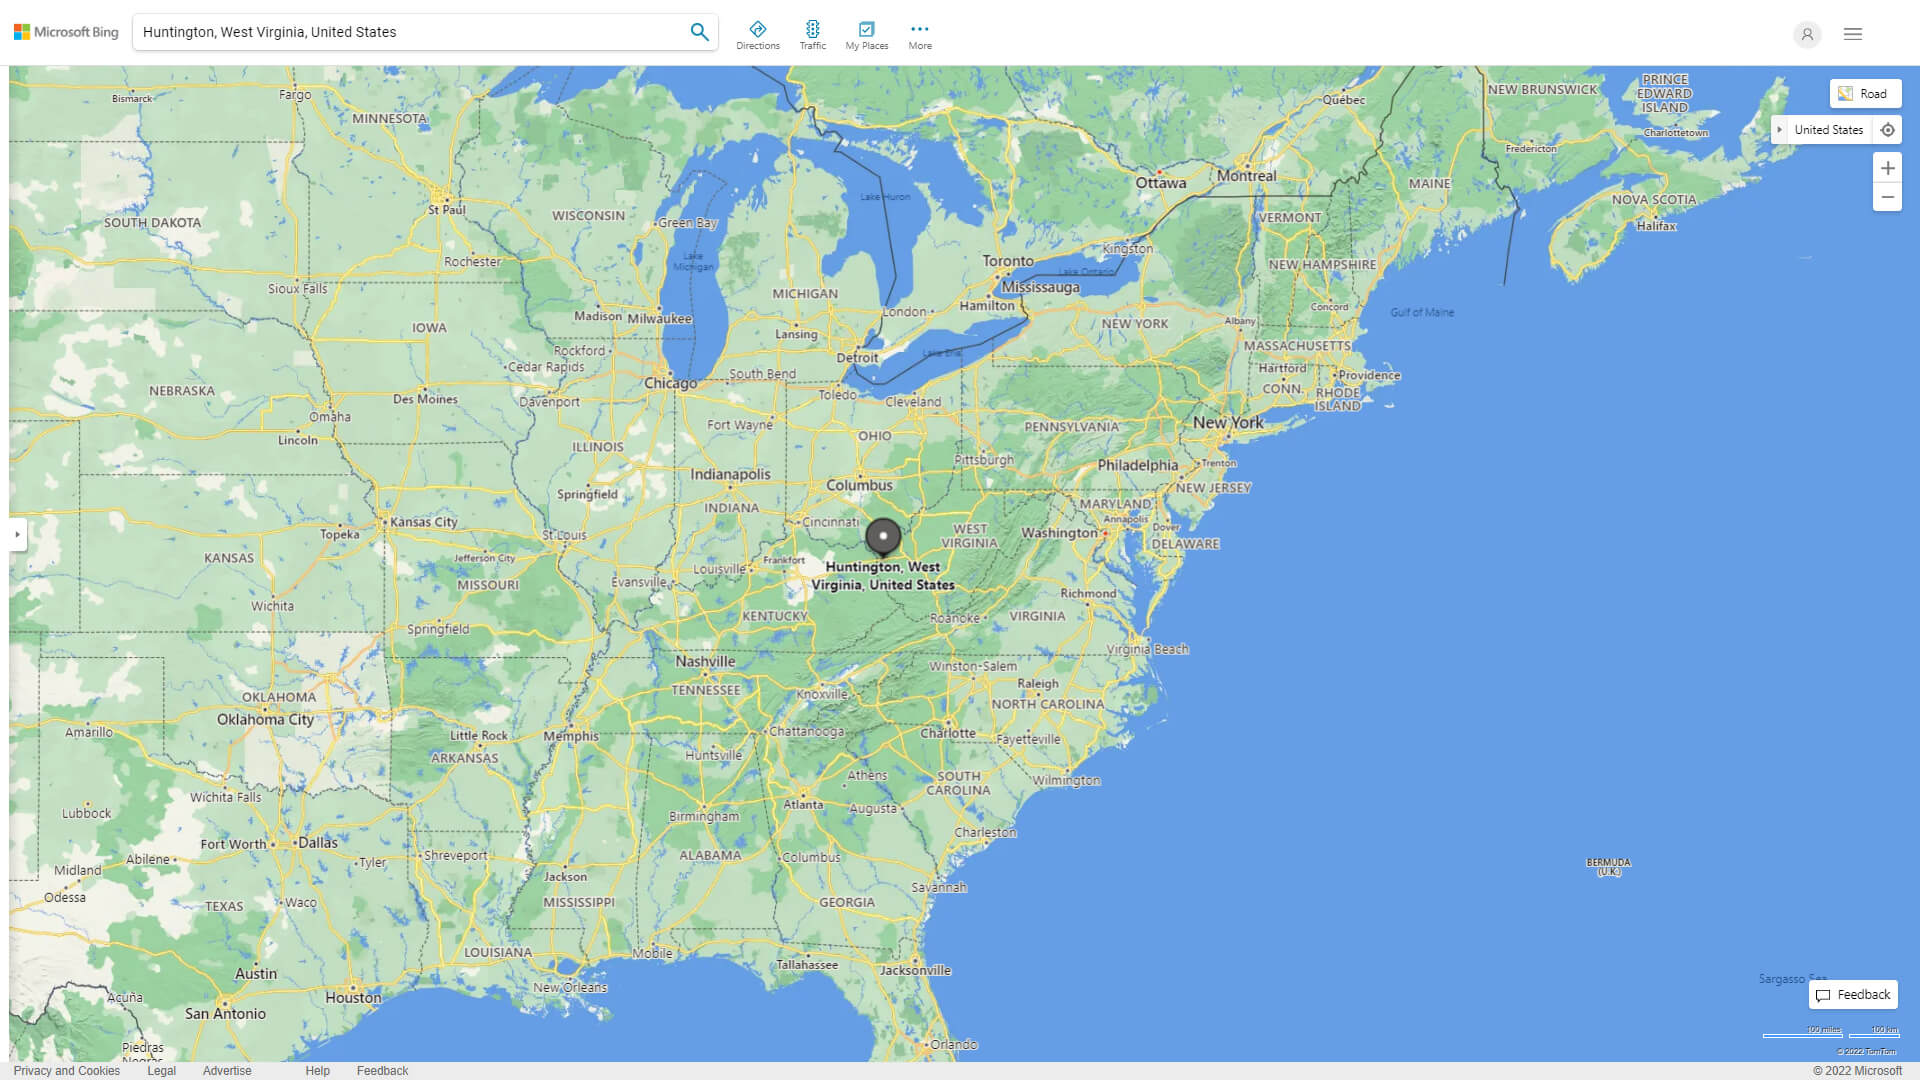Click the left sidebar collapse arrow
This screenshot has width=1920, height=1080.
[16, 534]
